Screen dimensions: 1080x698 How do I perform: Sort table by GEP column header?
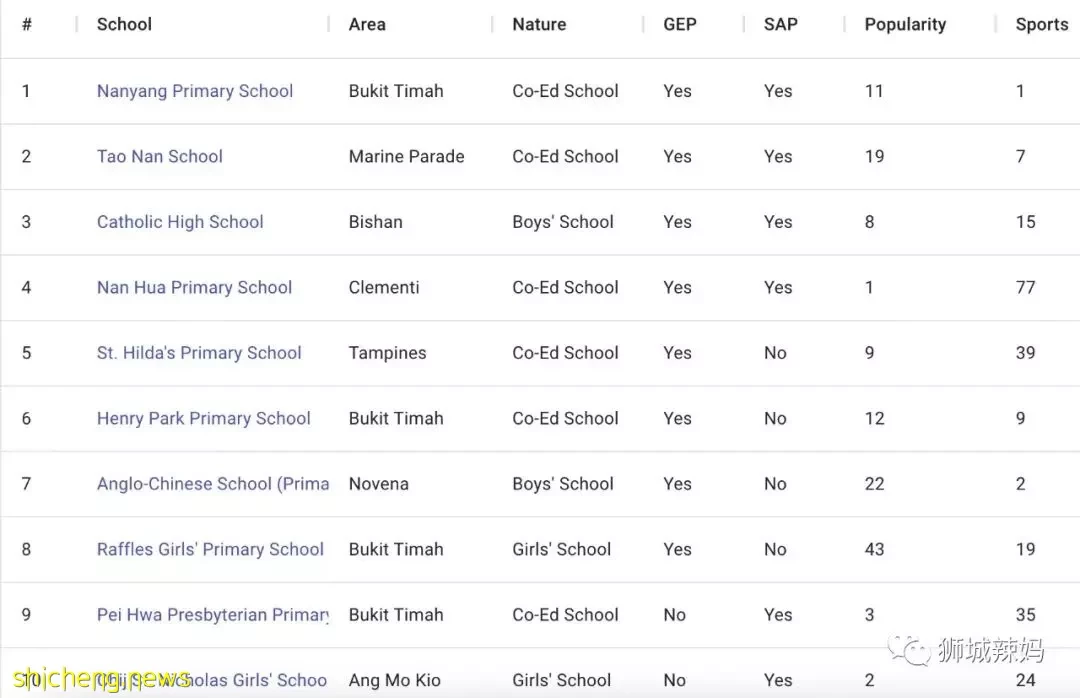tap(680, 24)
